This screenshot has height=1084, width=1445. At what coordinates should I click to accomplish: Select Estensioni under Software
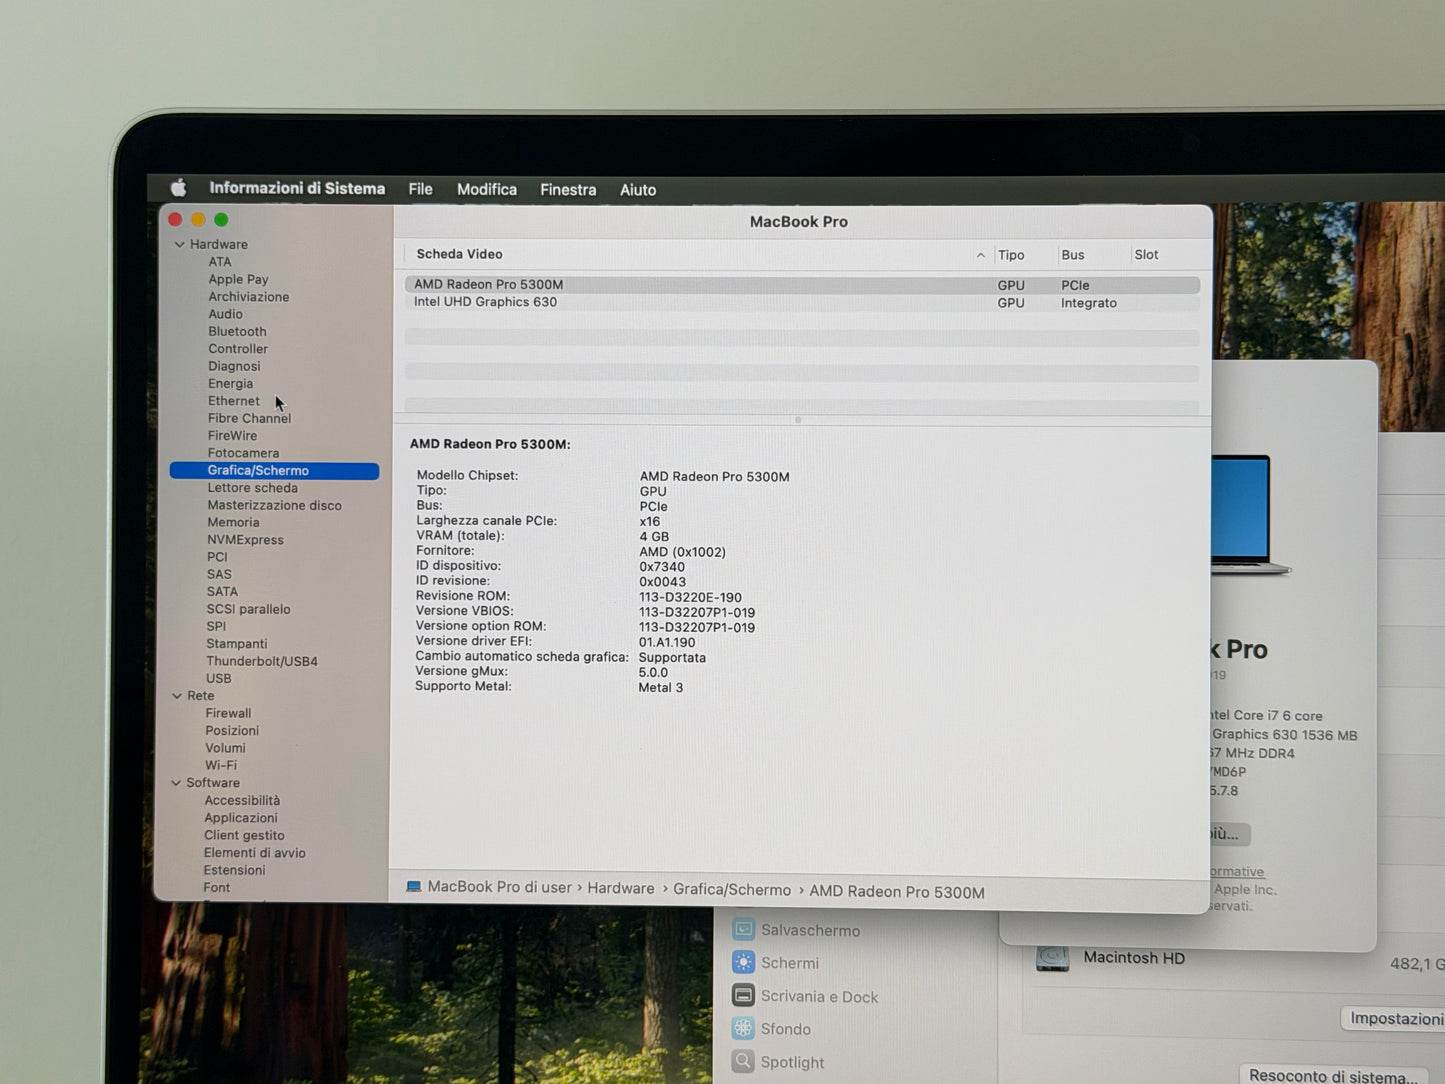tap(234, 870)
